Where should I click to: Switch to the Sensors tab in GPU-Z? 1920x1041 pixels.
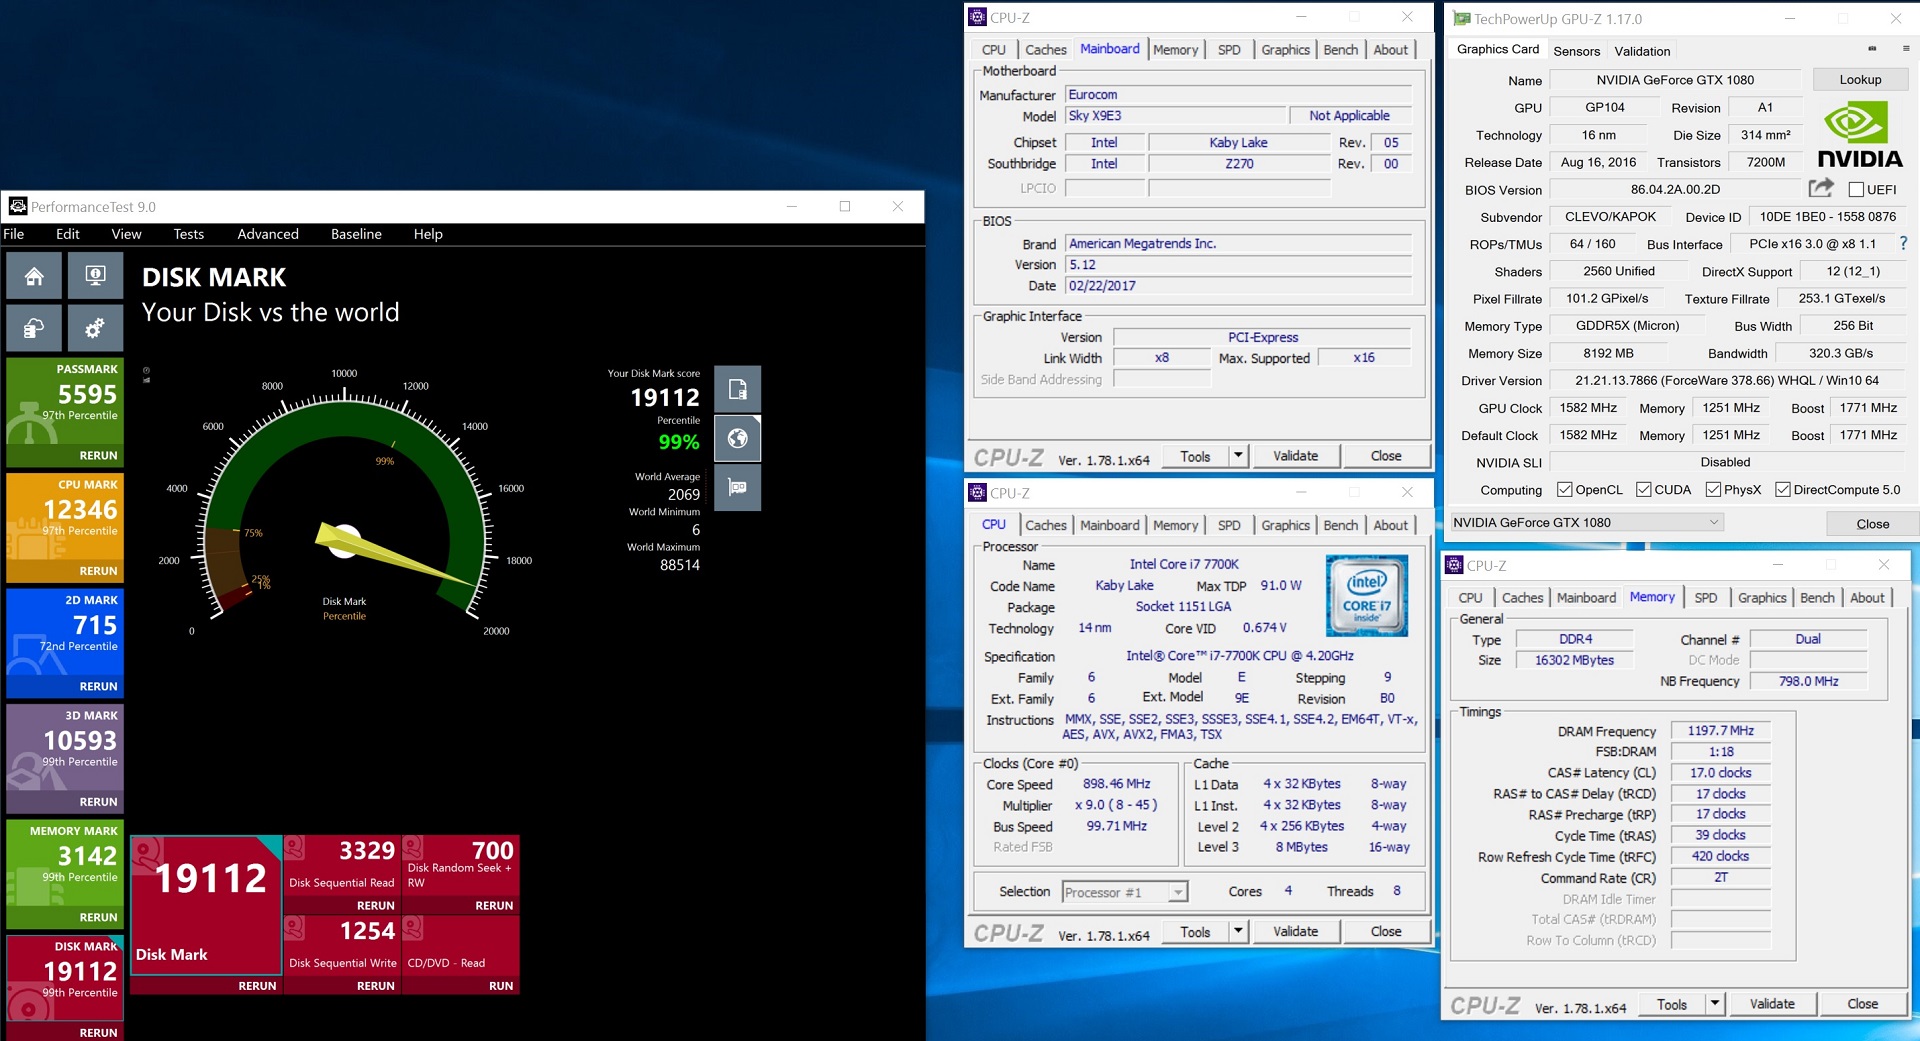tap(1576, 51)
